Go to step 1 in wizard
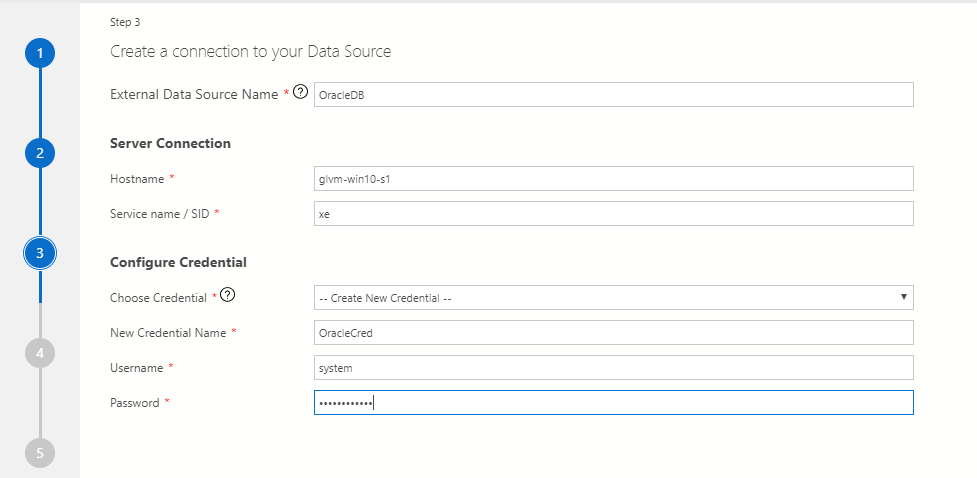977x478 pixels. point(40,53)
